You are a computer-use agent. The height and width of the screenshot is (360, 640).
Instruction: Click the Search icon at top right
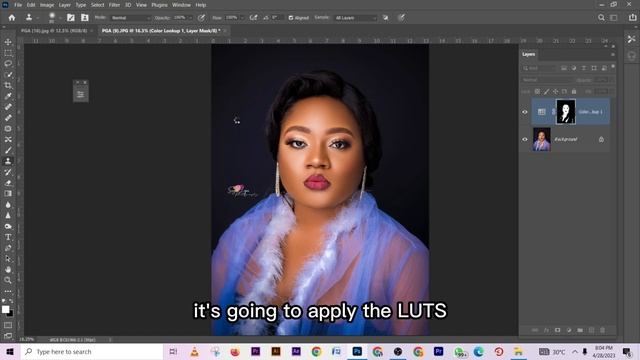click(601, 18)
